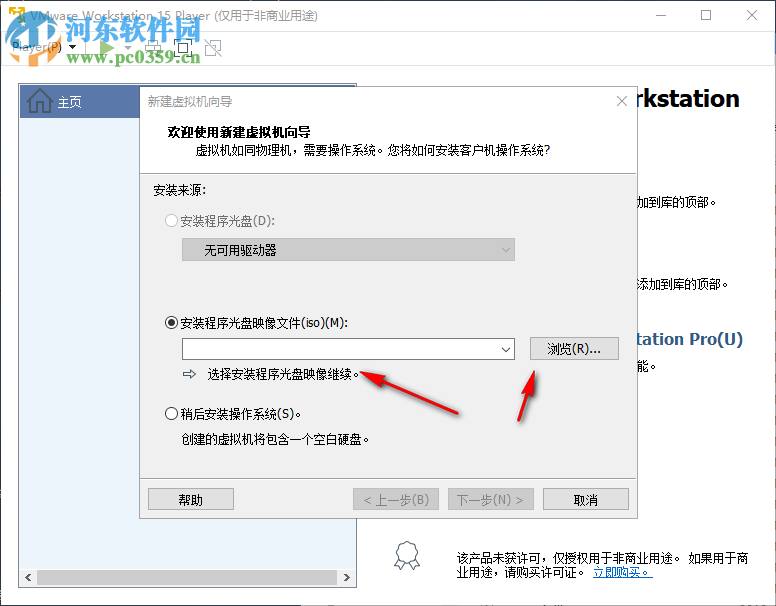The width and height of the screenshot is (776, 606).
Task: Click the library scroll right arrow
Action: 347,577
